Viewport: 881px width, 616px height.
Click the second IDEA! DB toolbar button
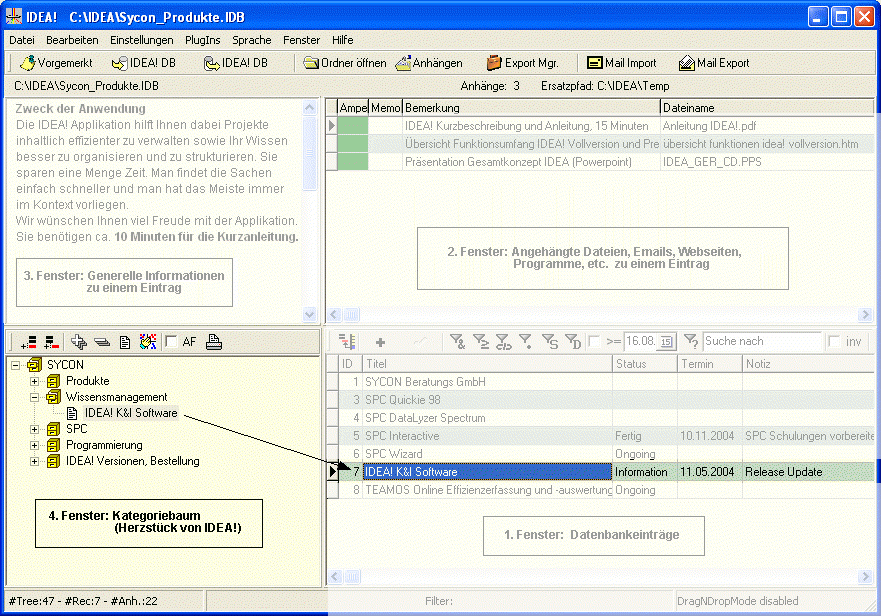point(235,63)
